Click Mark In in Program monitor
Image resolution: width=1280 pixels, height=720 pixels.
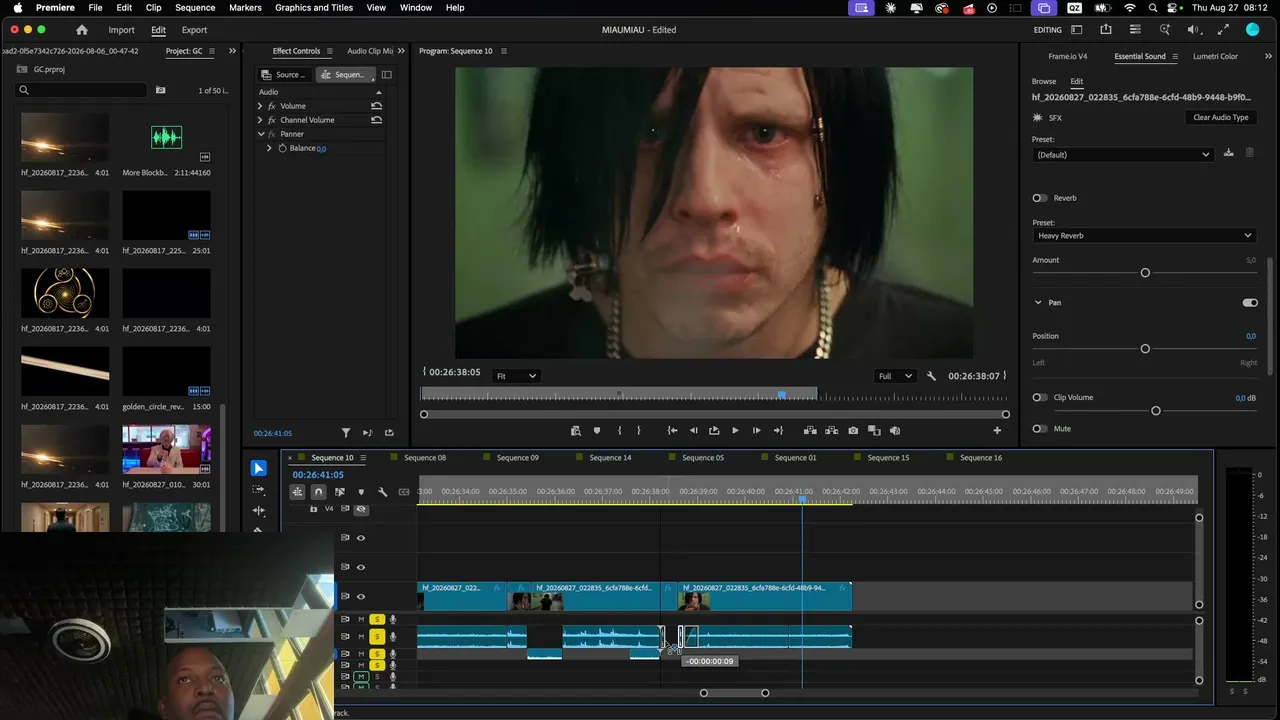tap(620, 431)
